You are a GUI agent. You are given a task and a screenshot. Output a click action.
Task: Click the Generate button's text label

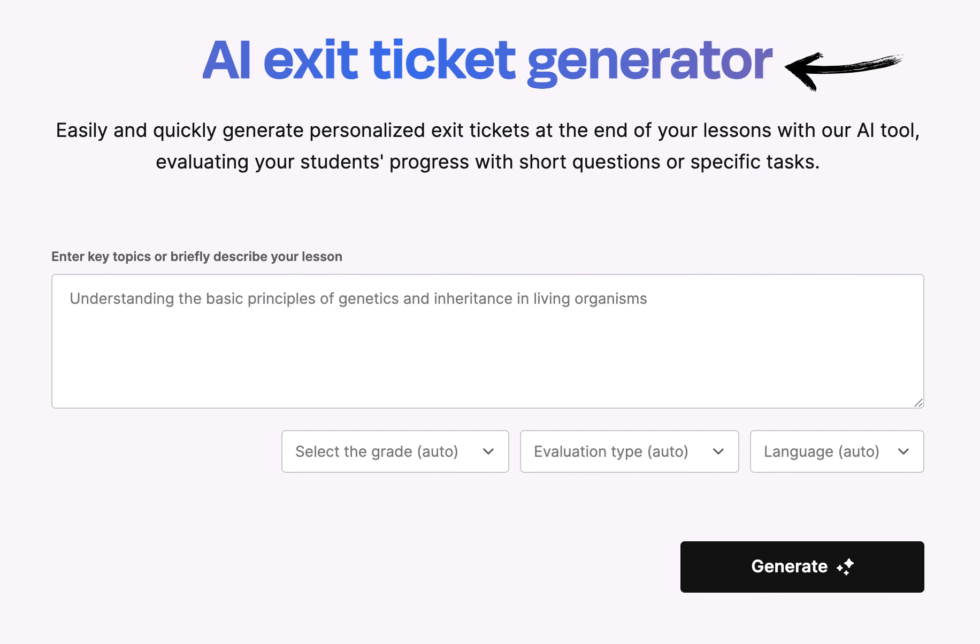pyautogui.click(x=789, y=567)
